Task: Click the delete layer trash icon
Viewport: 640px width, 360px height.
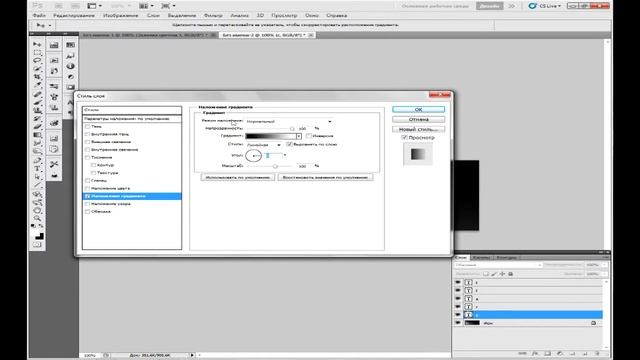Action: [x=597, y=353]
